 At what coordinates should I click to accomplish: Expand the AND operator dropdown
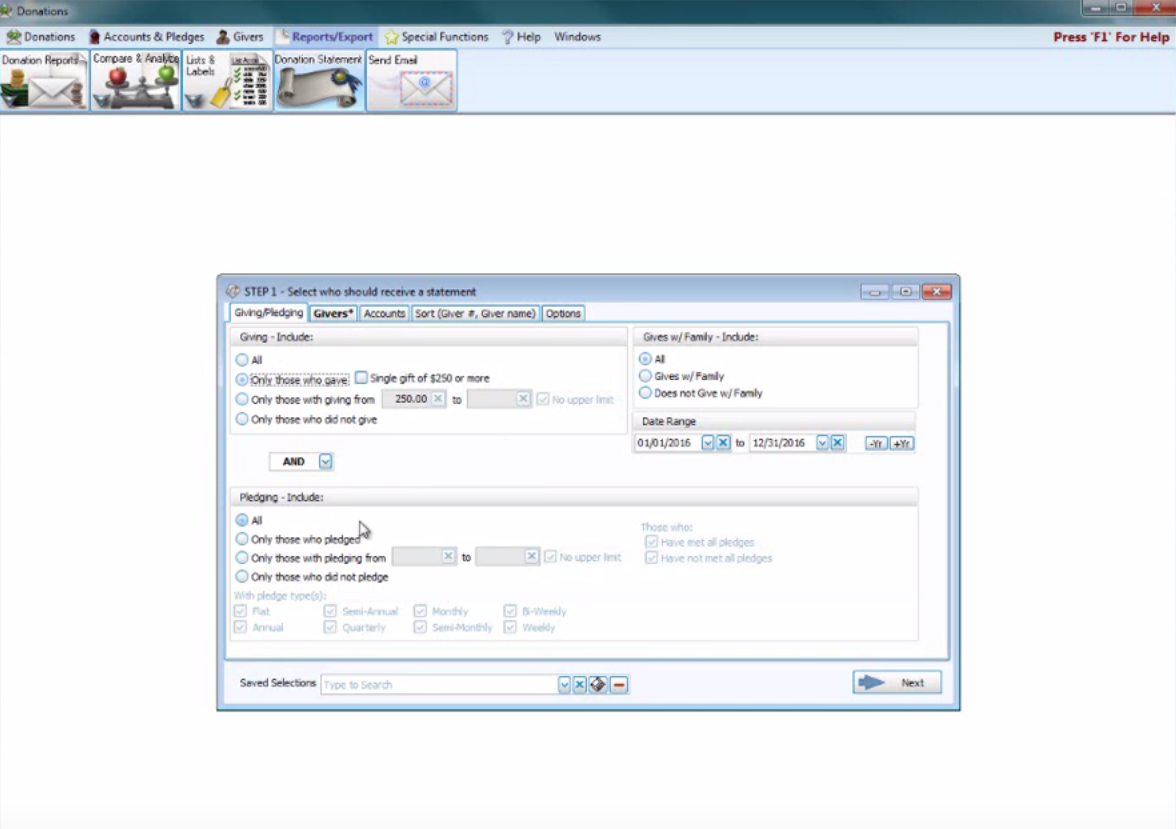tap(325, 462)
